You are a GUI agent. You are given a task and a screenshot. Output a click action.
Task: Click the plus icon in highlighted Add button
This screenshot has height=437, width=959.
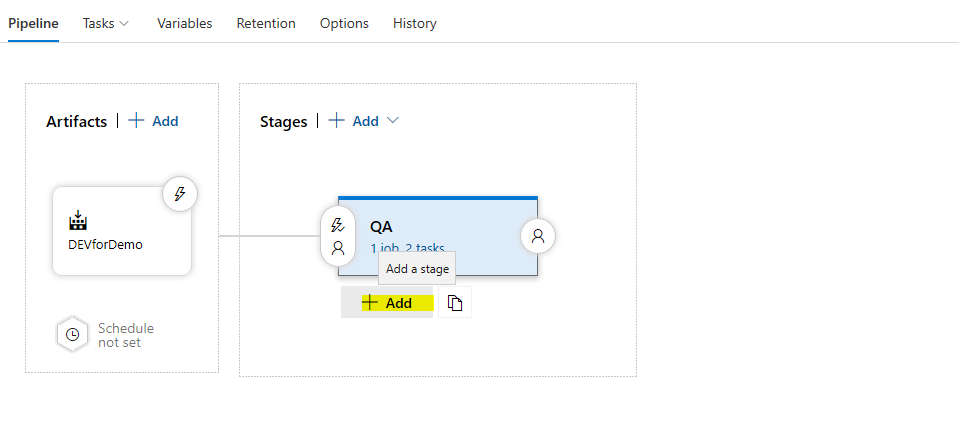(370, 303)
